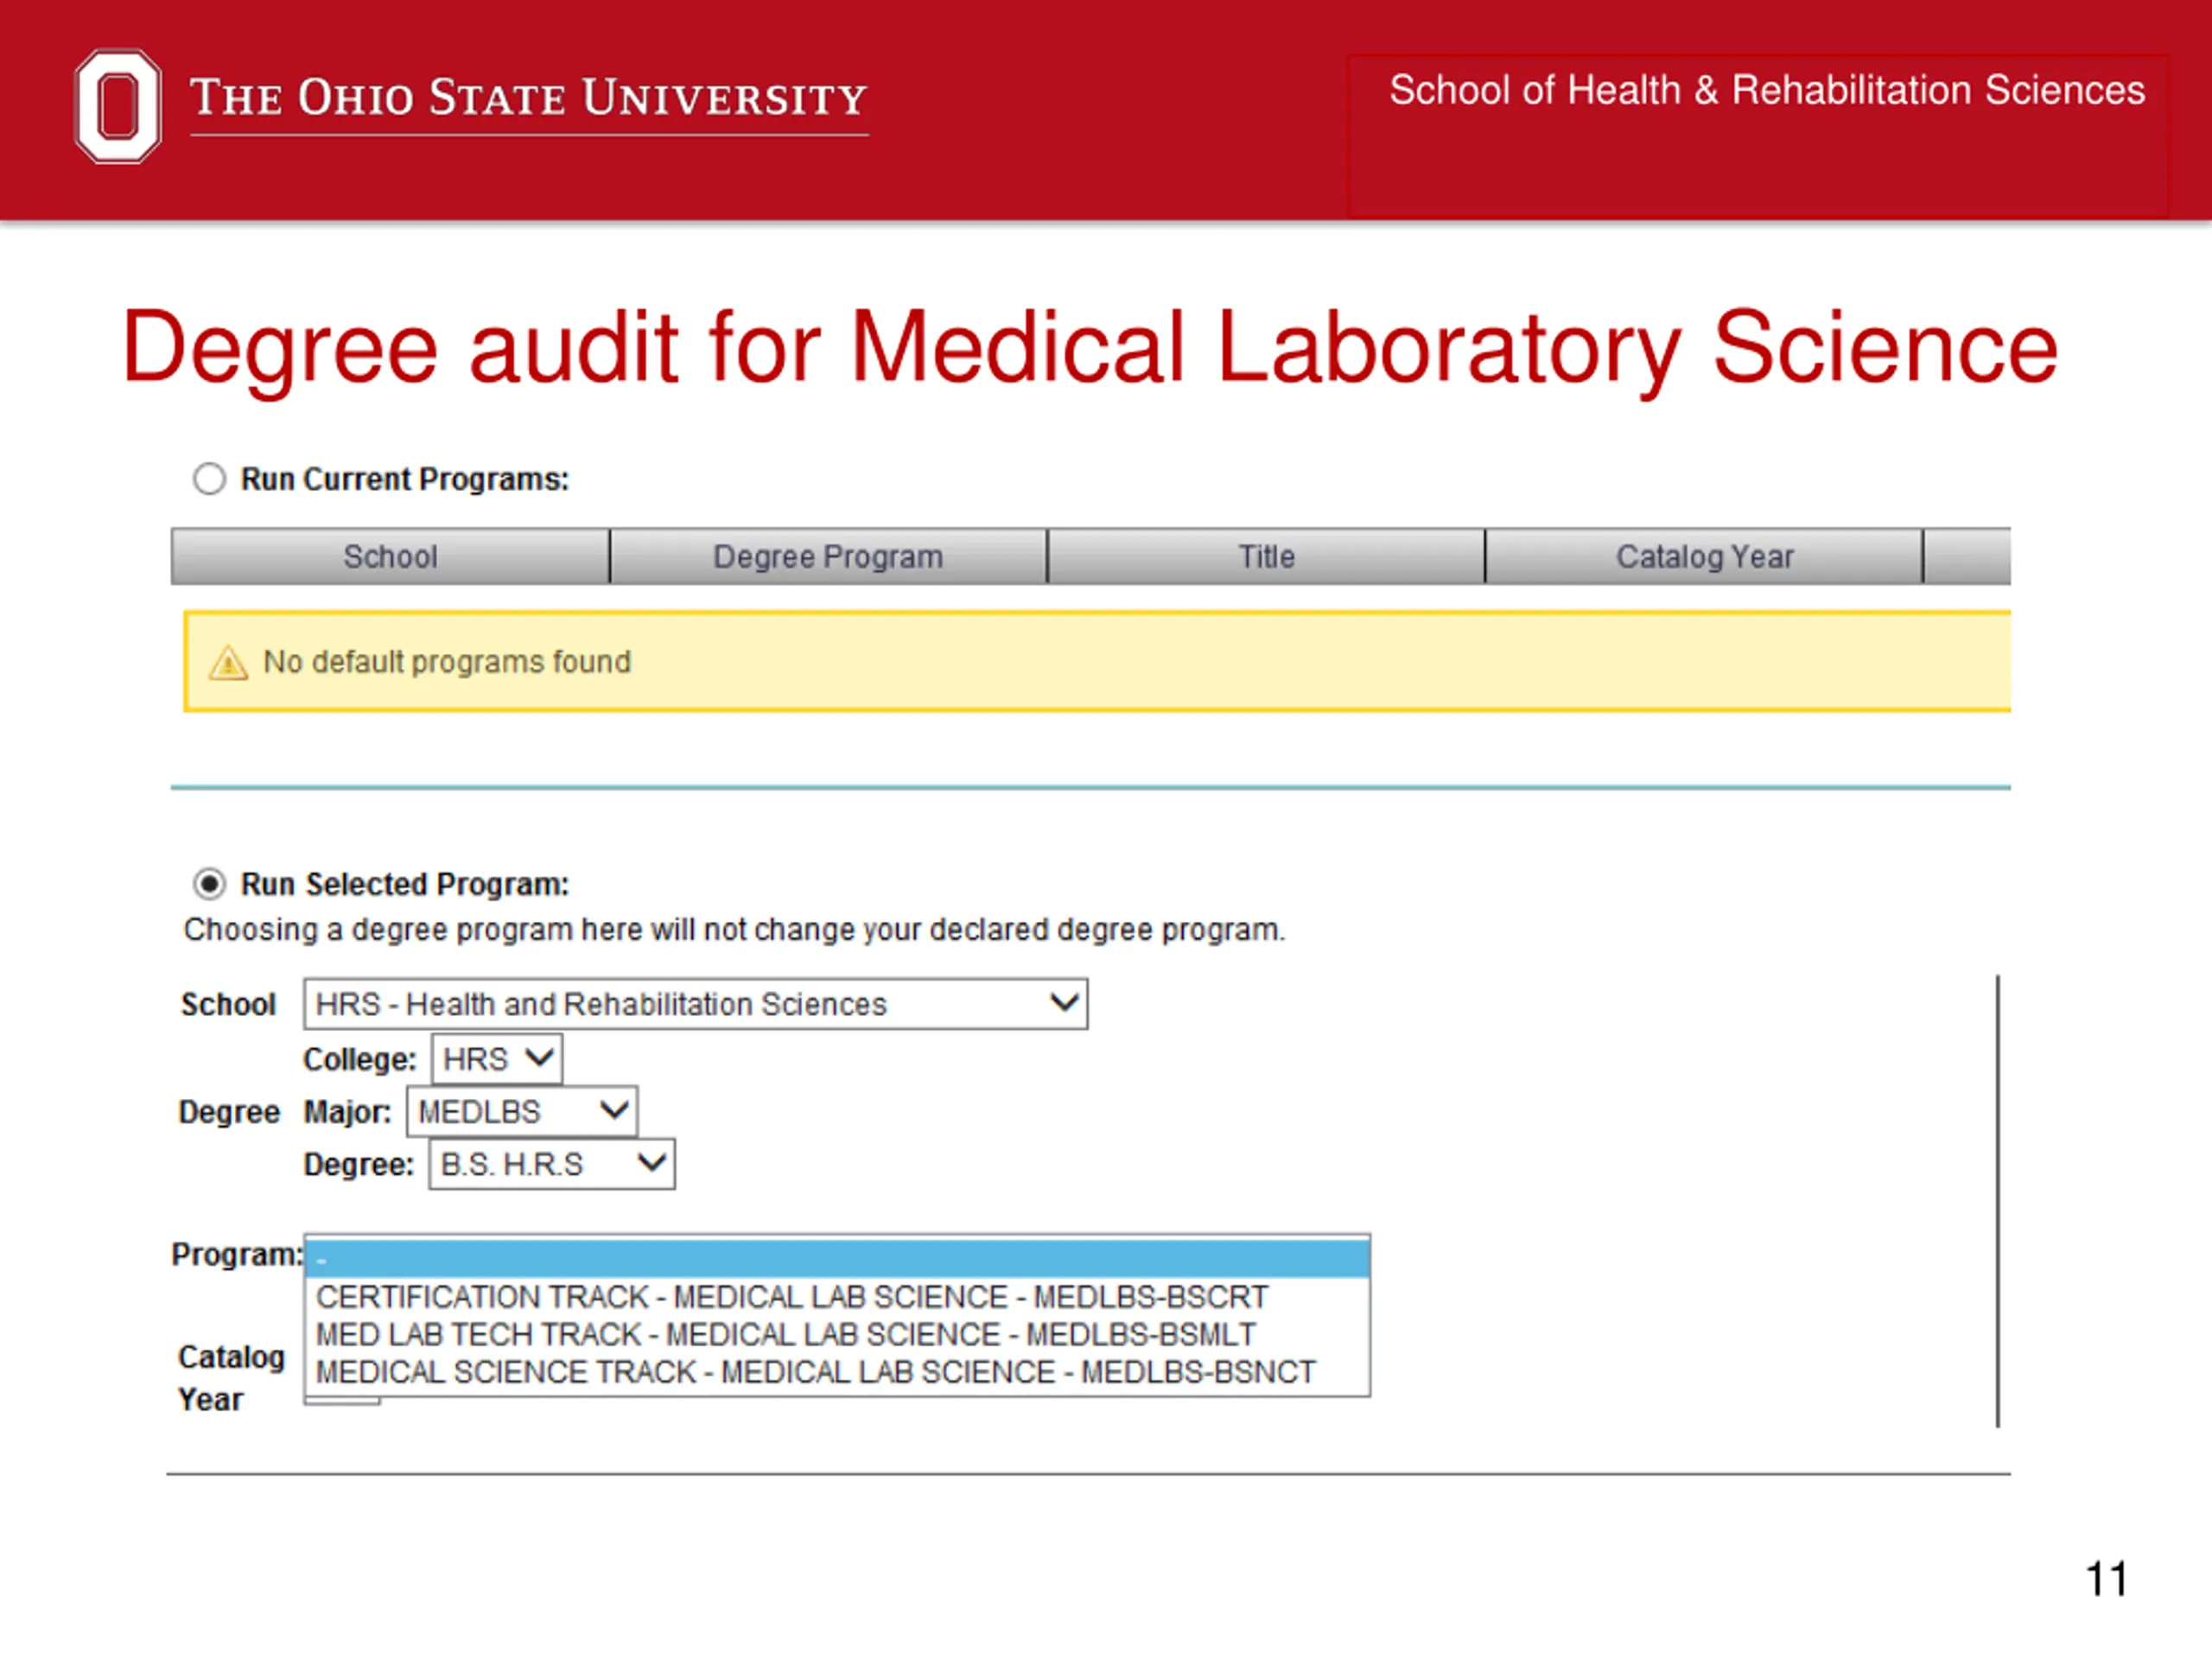Click the Catalog Year label
Viewport: 2212px width, 1659px height.
pyautogui.click(x=231, y=1378)
